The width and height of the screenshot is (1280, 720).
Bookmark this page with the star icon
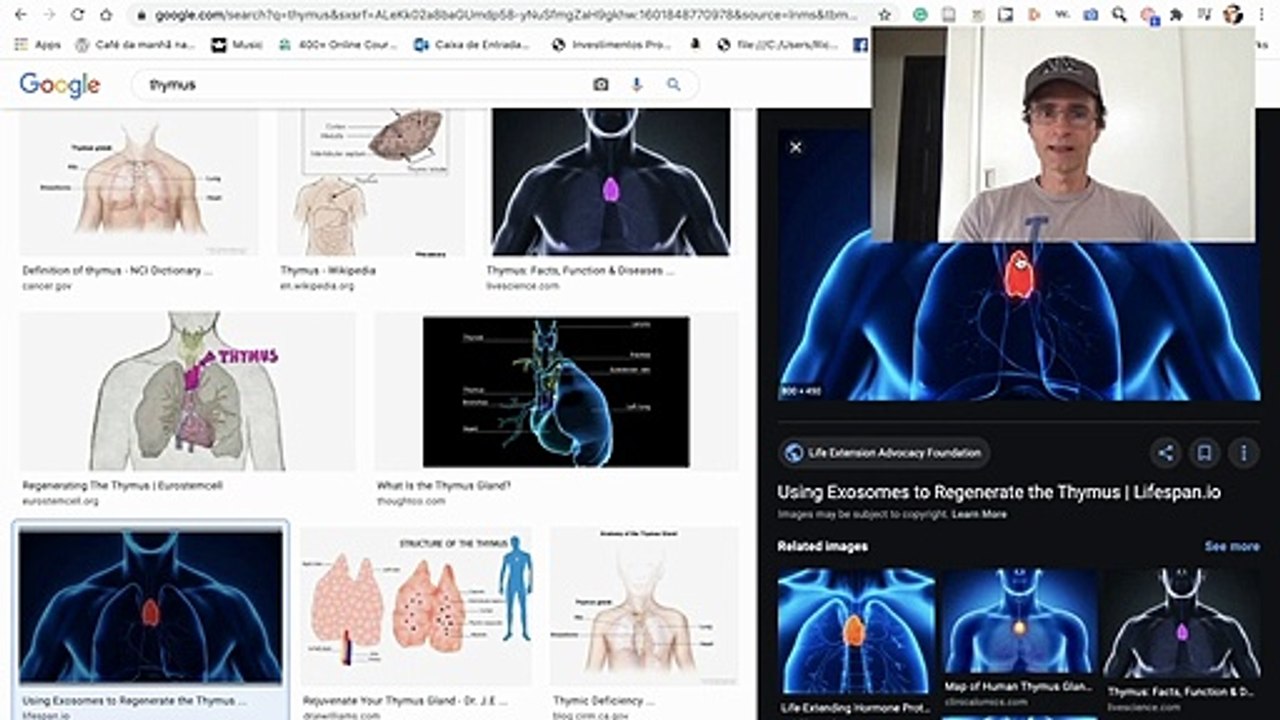(x=884, y=15)
